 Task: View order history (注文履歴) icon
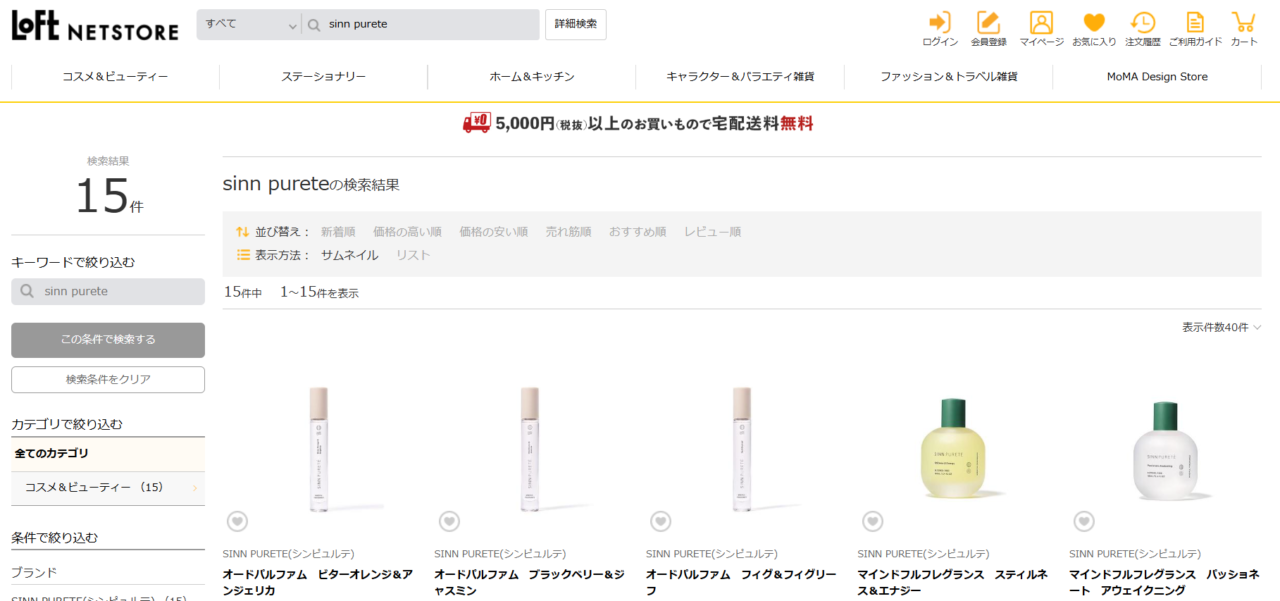(1142, 28)
